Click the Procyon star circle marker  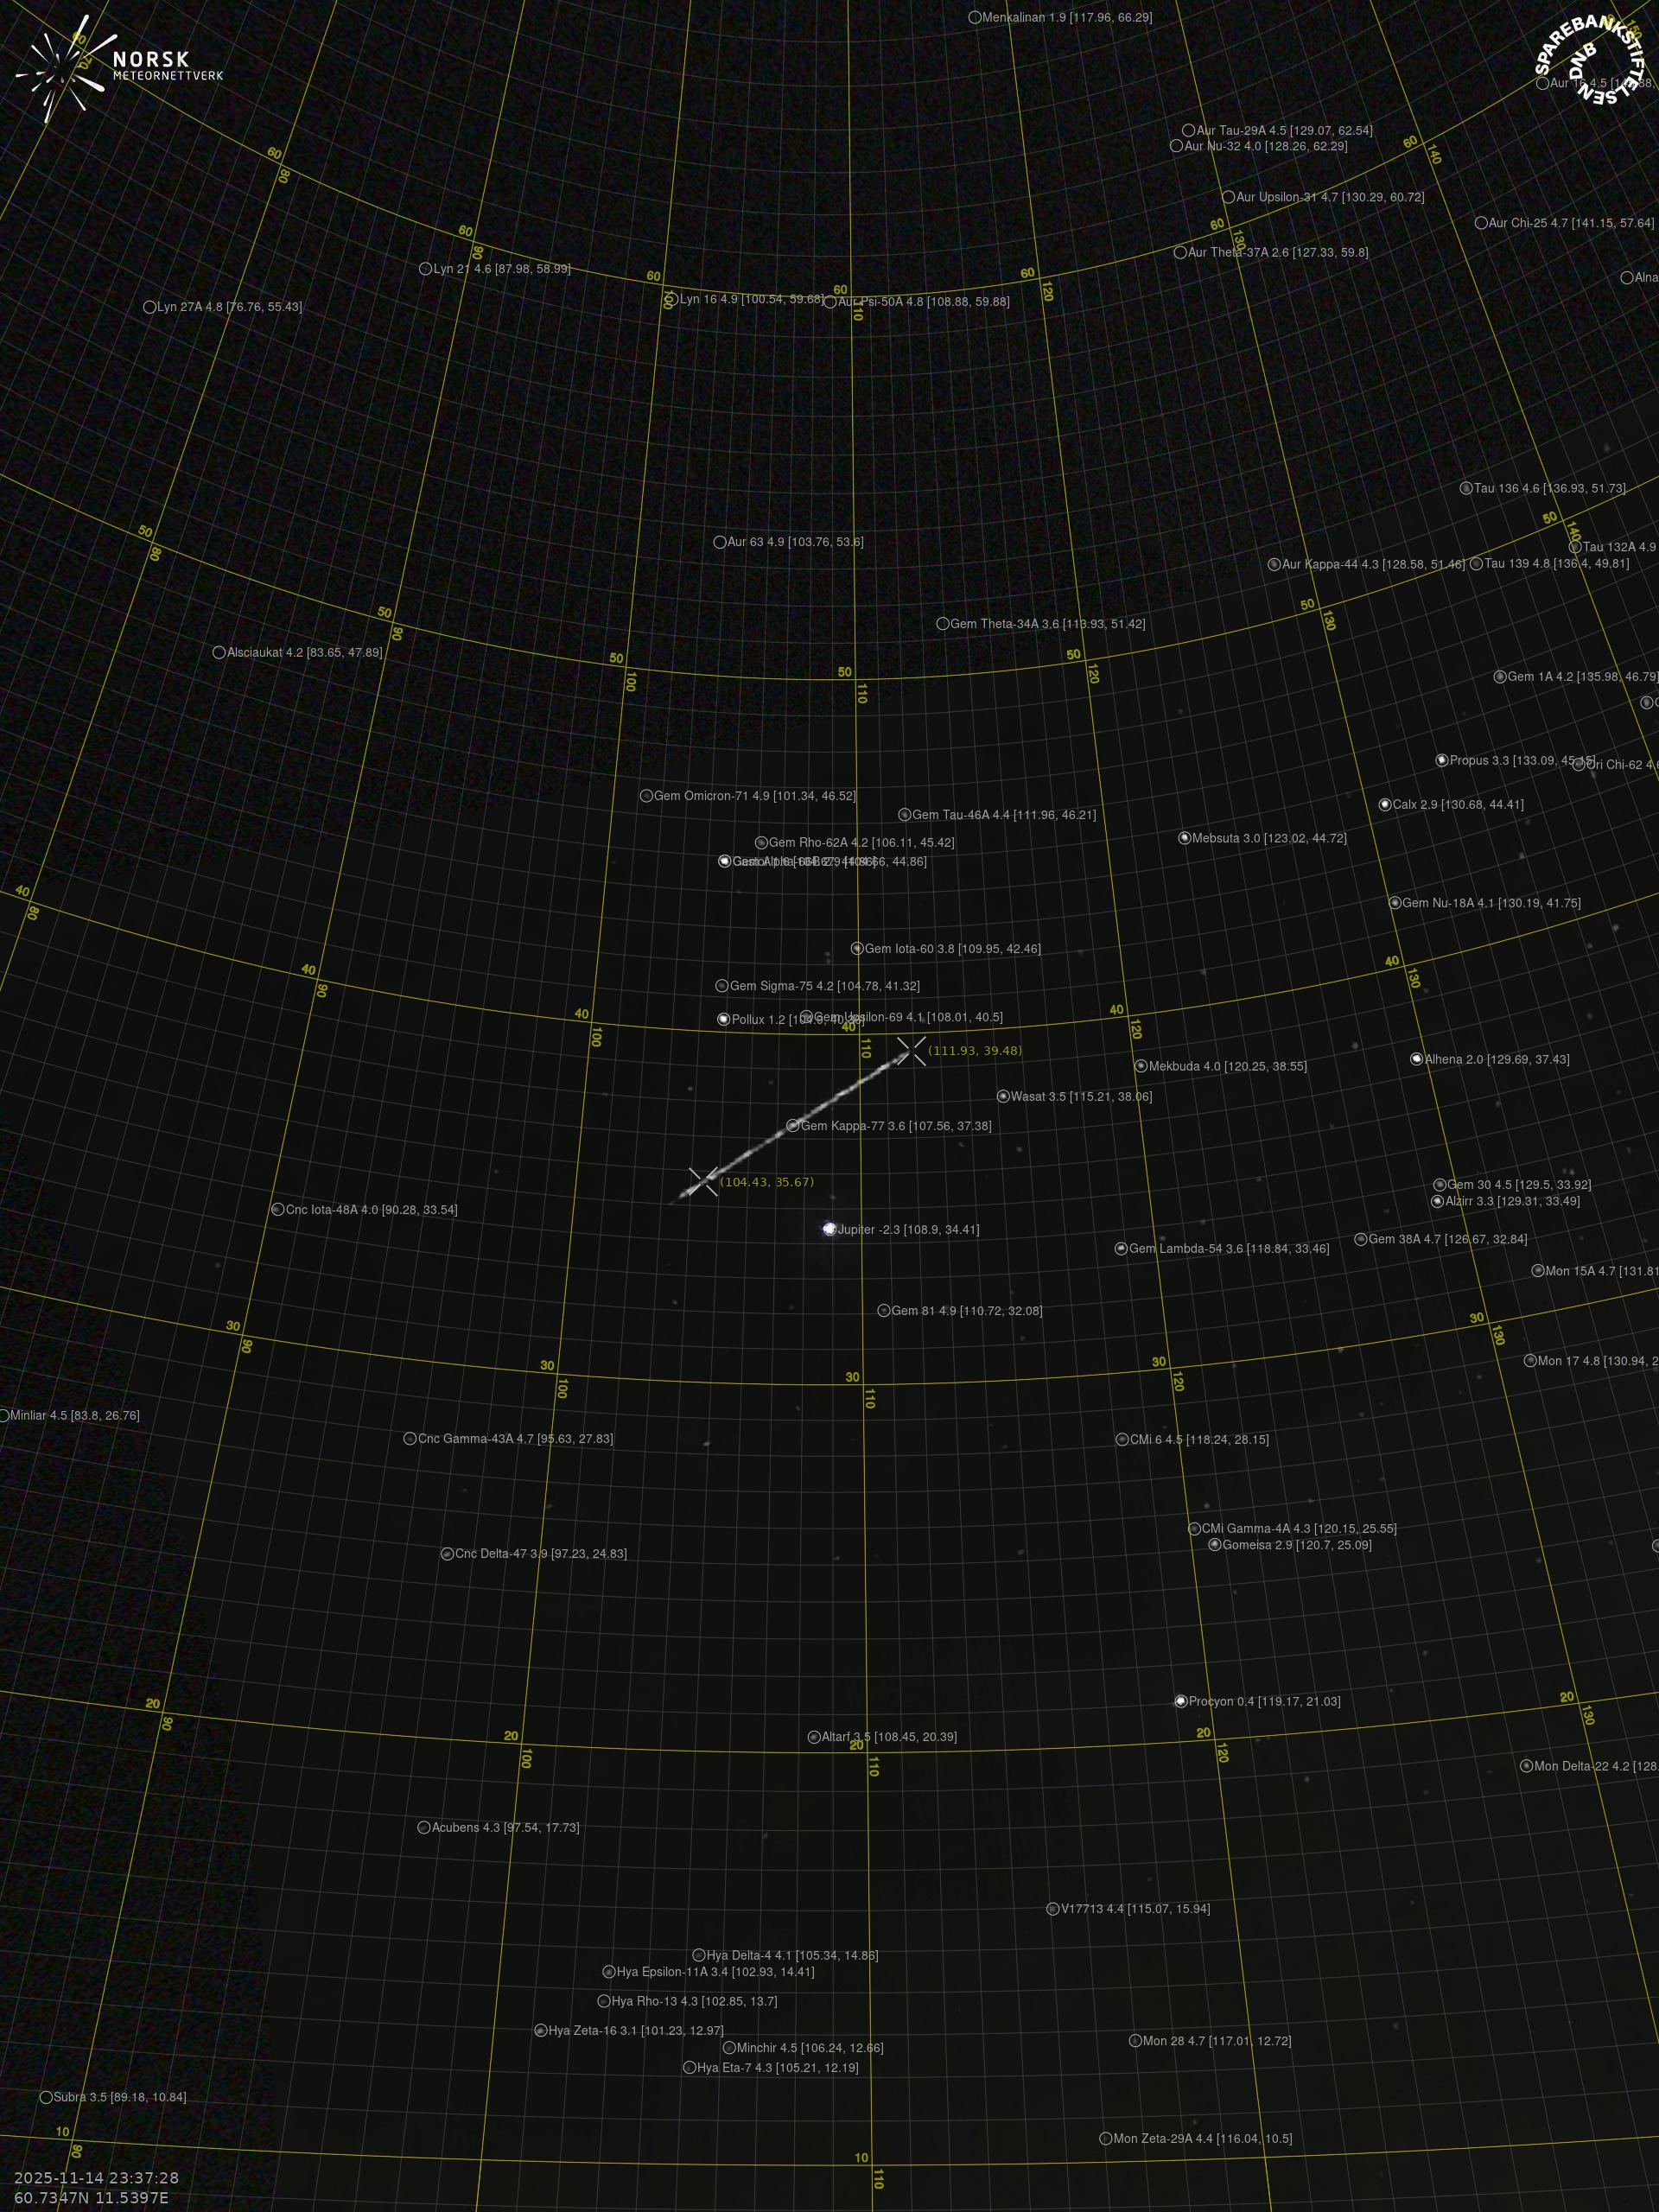tap(1180, 1701)
